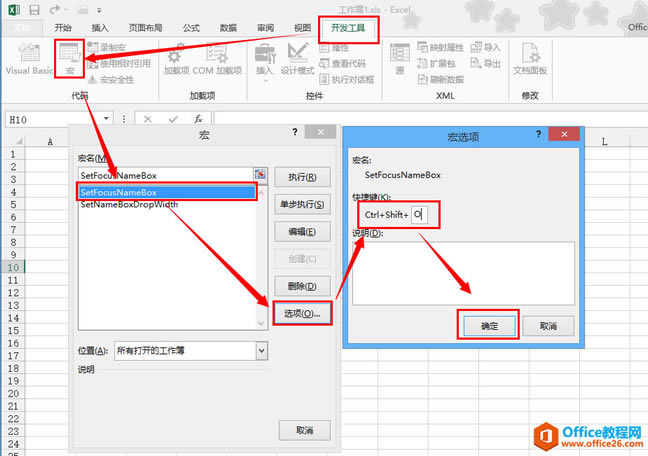The width and height of the screenshot is (648, 456).
Task: Switch to the Home (开始) tab
Action: [x=63, y=28]
